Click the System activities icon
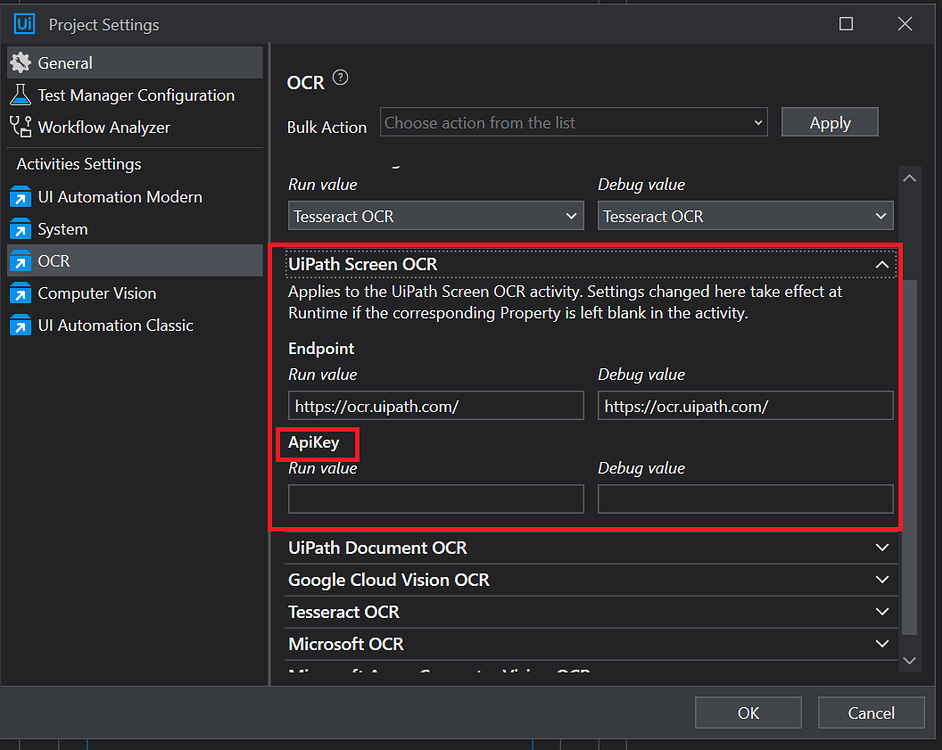This screenshot has height=750, width=942. pyautogui.click(x=20, y=229)
